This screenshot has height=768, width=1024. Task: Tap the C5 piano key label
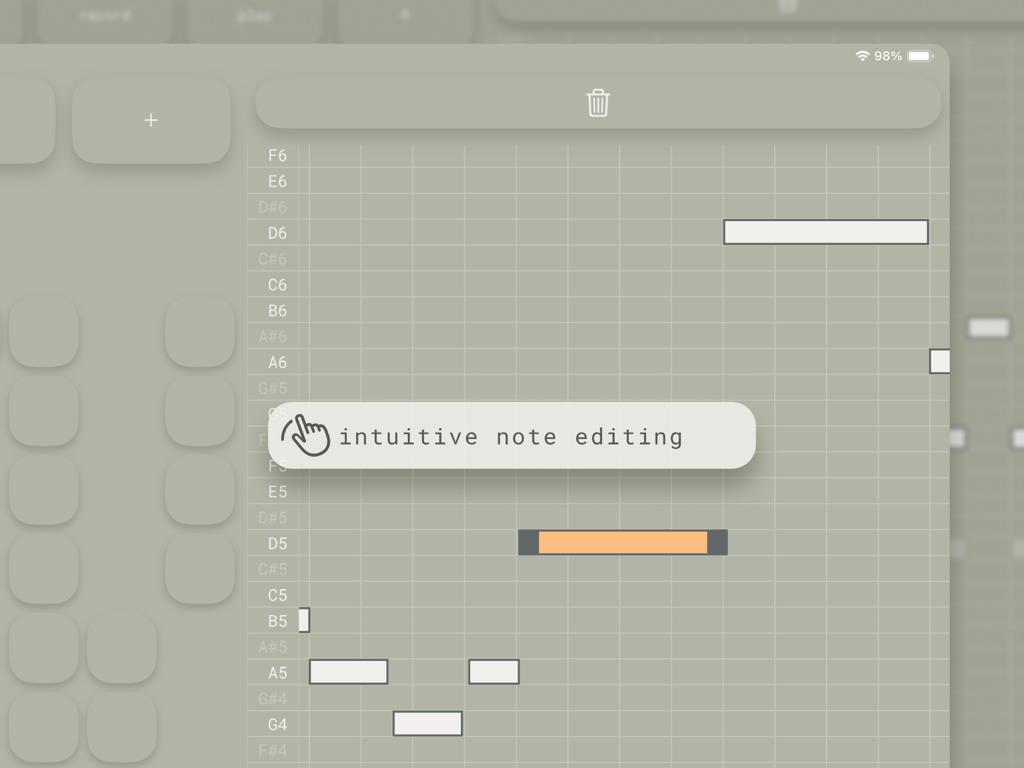(276, 595)
